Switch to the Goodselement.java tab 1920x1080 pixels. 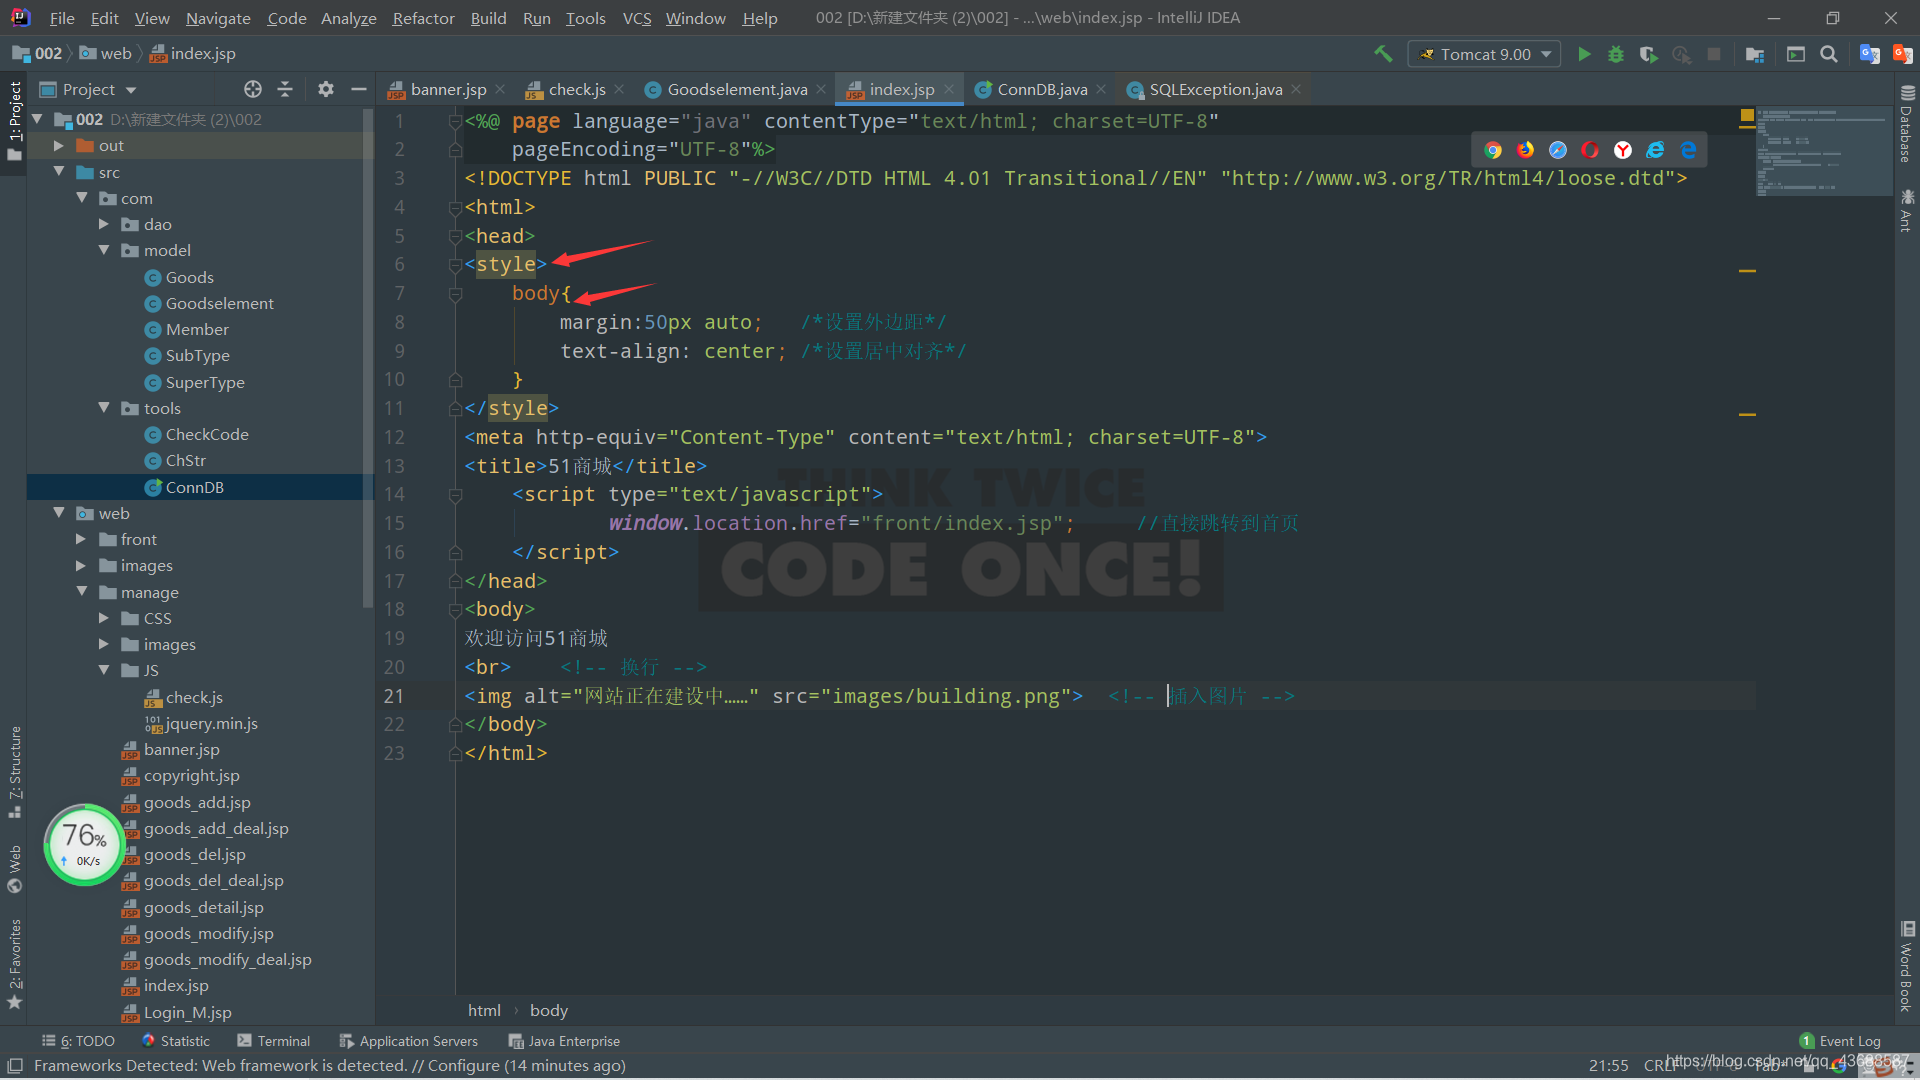736,89
